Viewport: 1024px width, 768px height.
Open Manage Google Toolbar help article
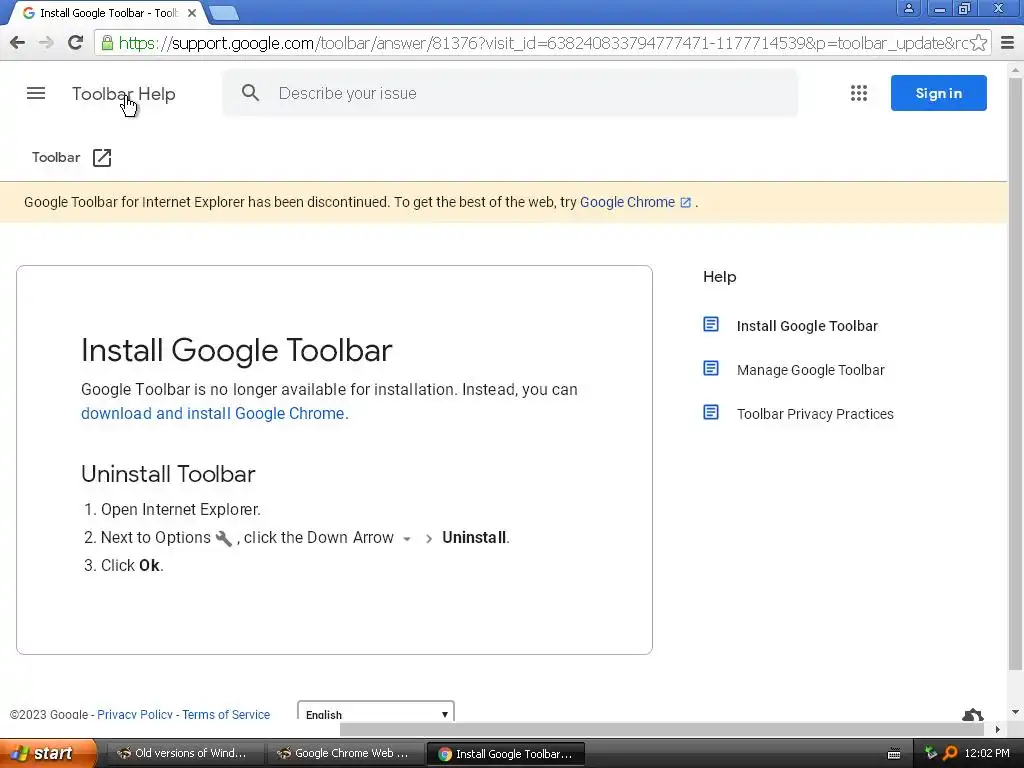(x=810, y=370)
